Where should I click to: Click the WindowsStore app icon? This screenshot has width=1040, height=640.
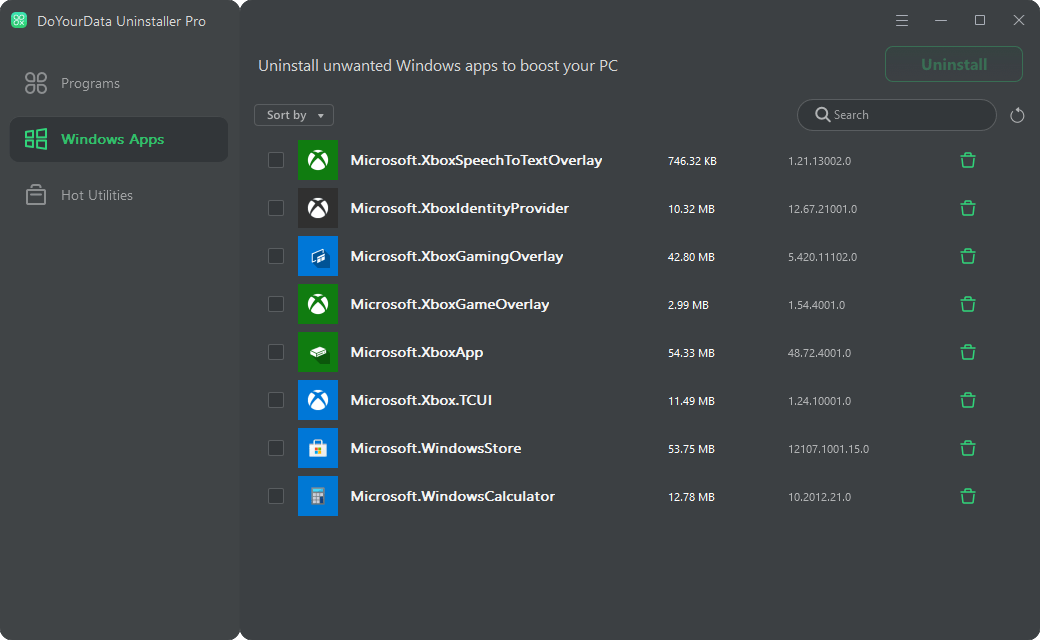coord(318,448)
